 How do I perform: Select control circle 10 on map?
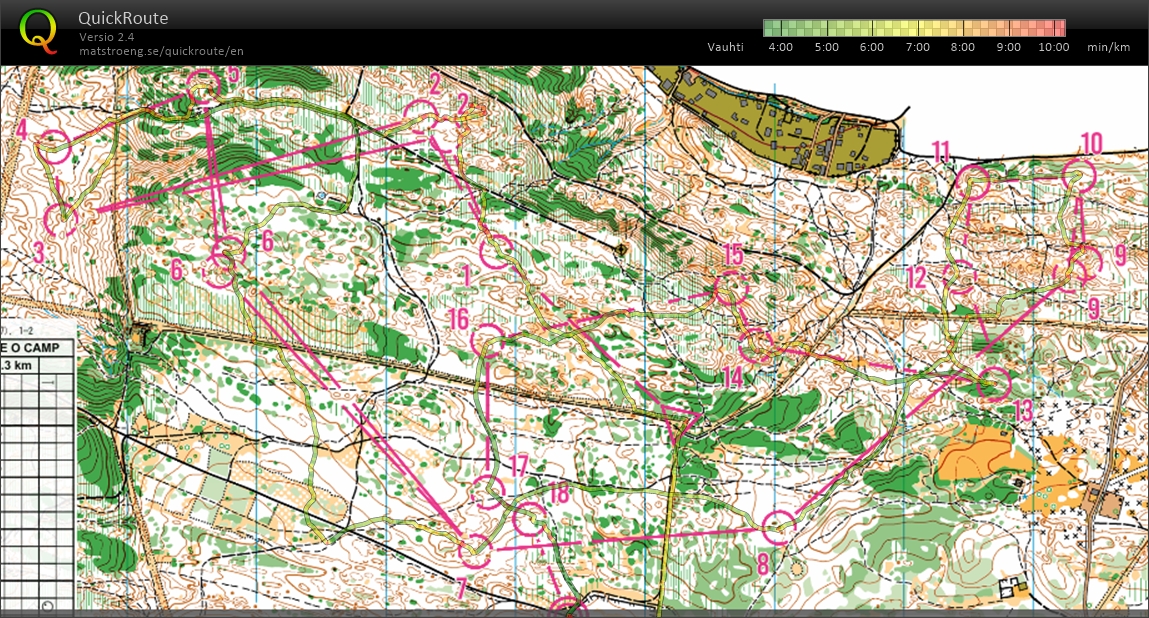(1079, 175)
